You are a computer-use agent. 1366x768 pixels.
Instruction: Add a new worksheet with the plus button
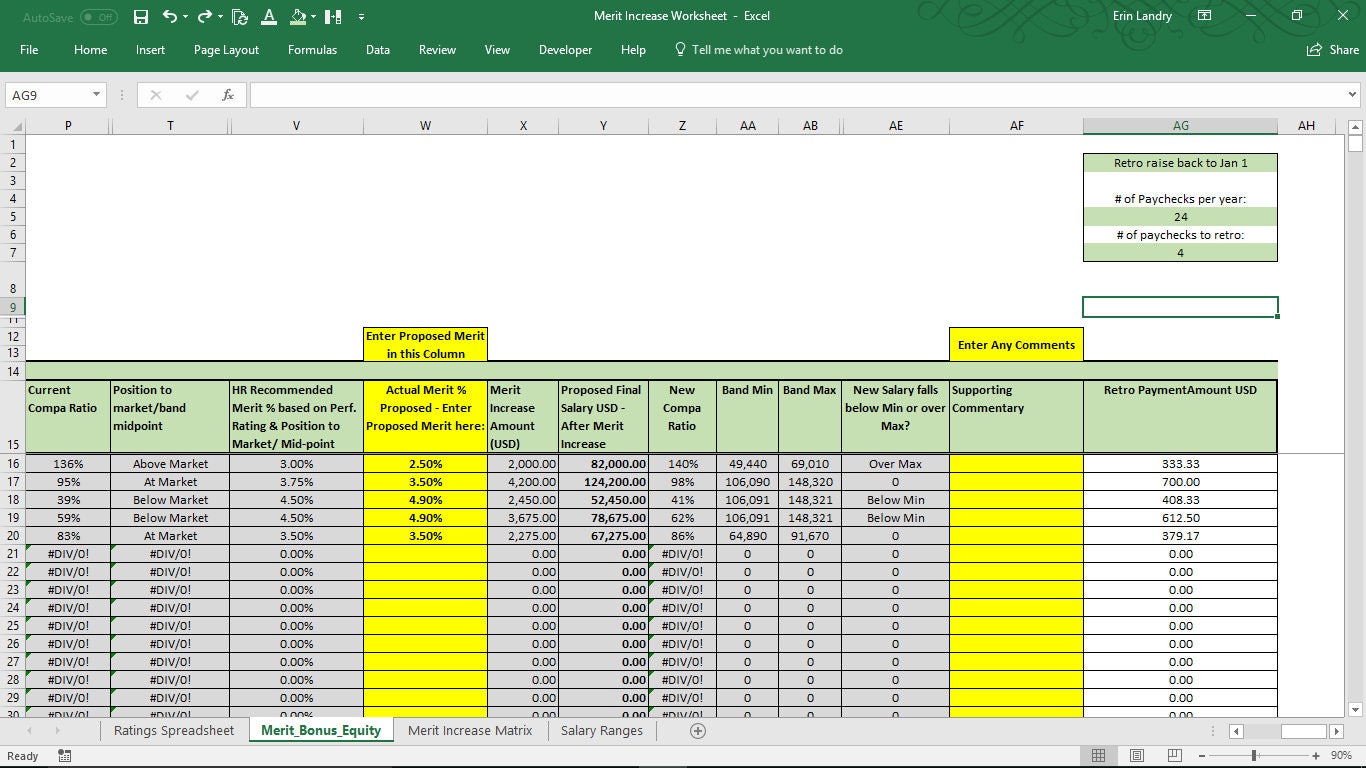[697, 731]
